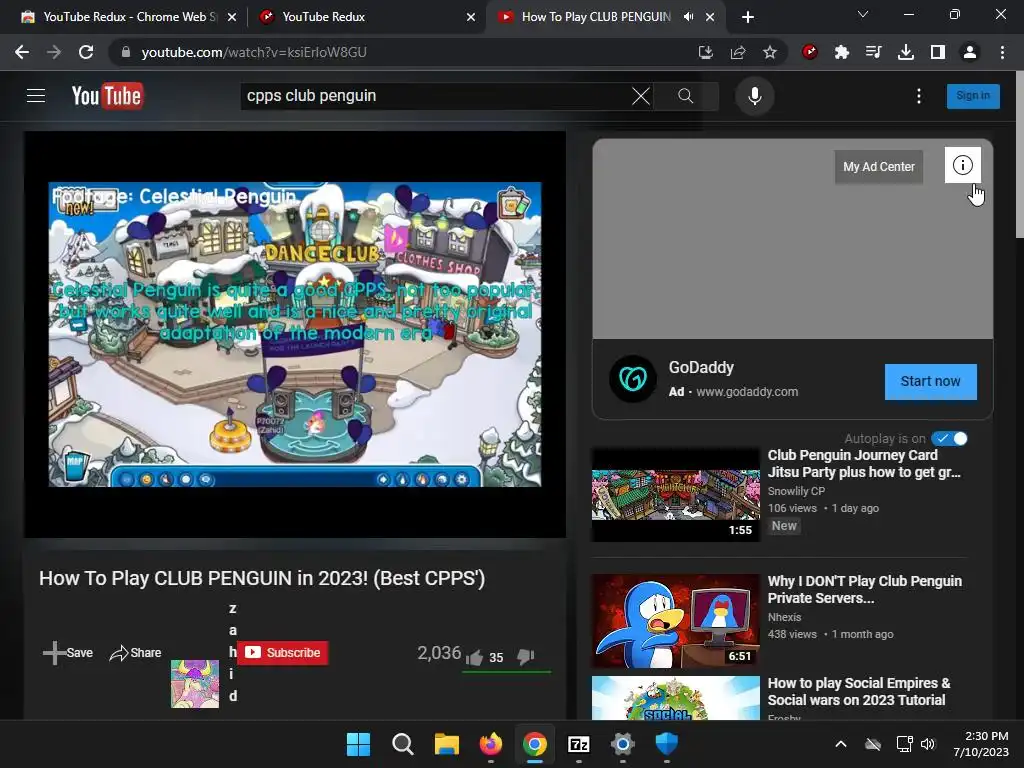Click channel name Nhexis
Image resolution: width=1024 pixels, height=768 pixels.
click(784, 617)
